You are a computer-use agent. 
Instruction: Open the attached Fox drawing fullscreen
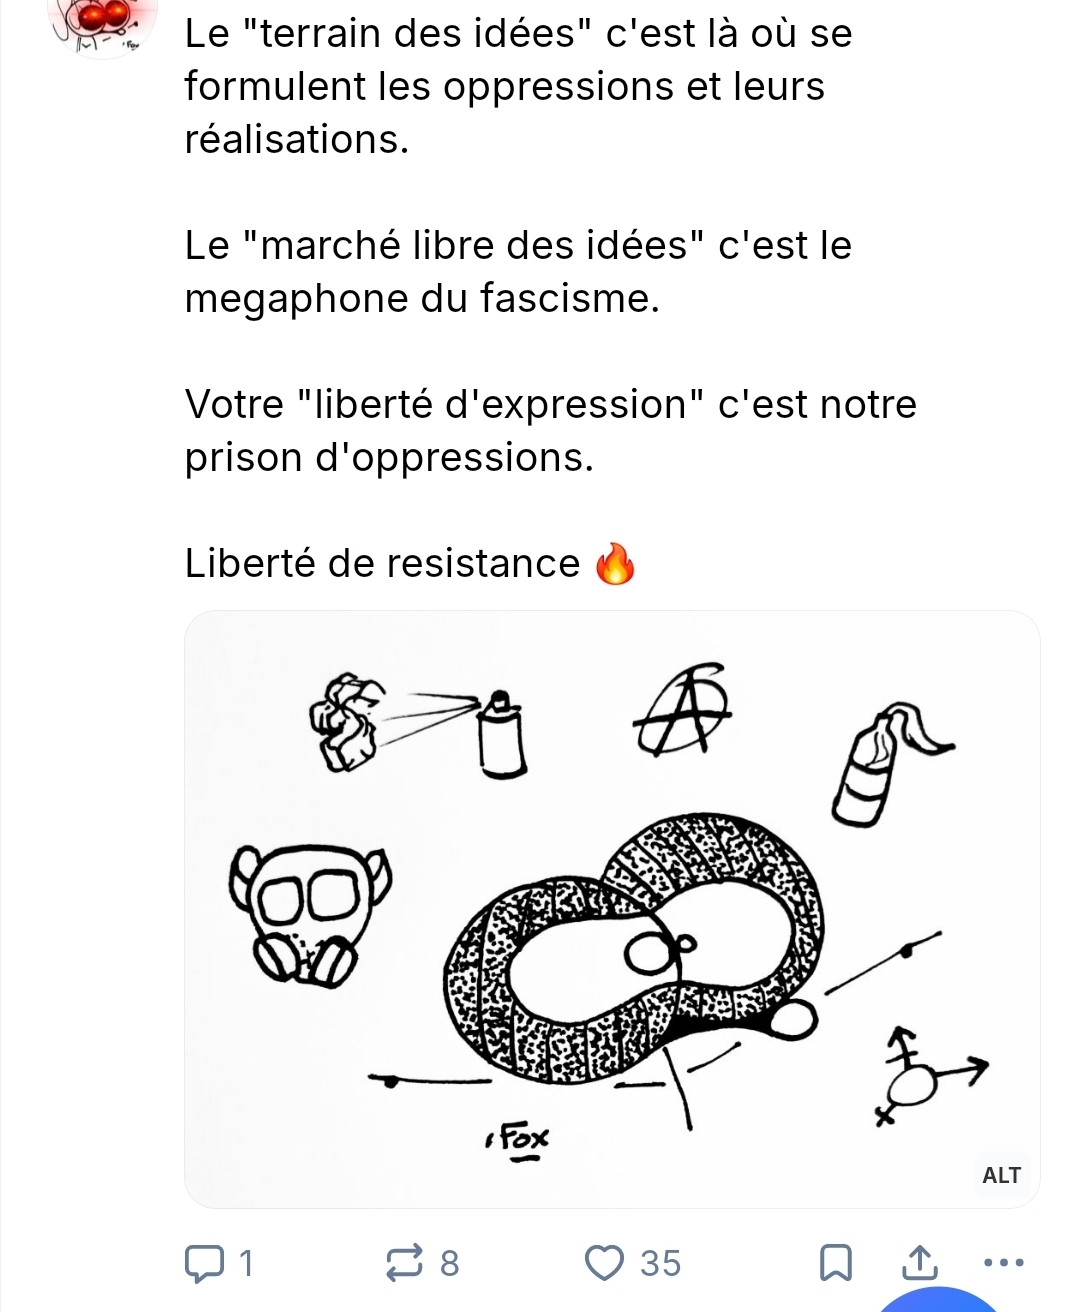point(612,909)
